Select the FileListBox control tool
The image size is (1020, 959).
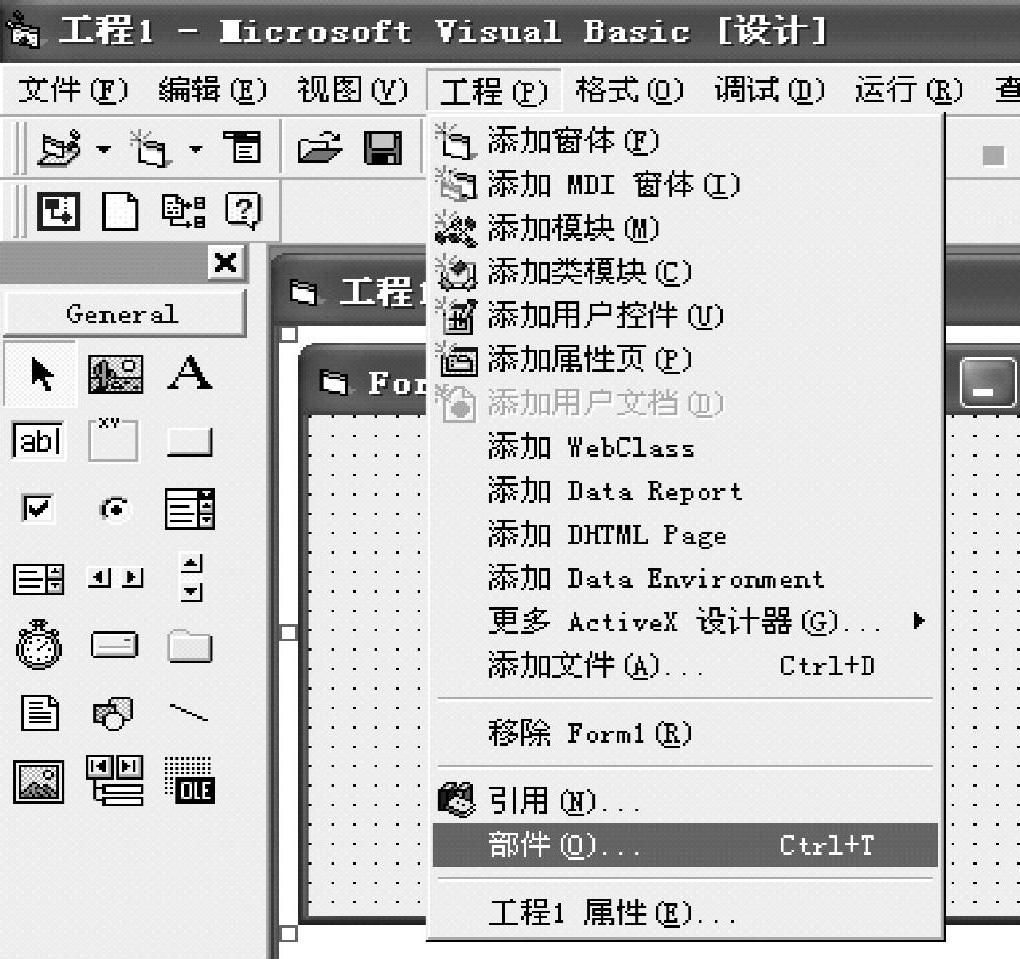point(40,713)
